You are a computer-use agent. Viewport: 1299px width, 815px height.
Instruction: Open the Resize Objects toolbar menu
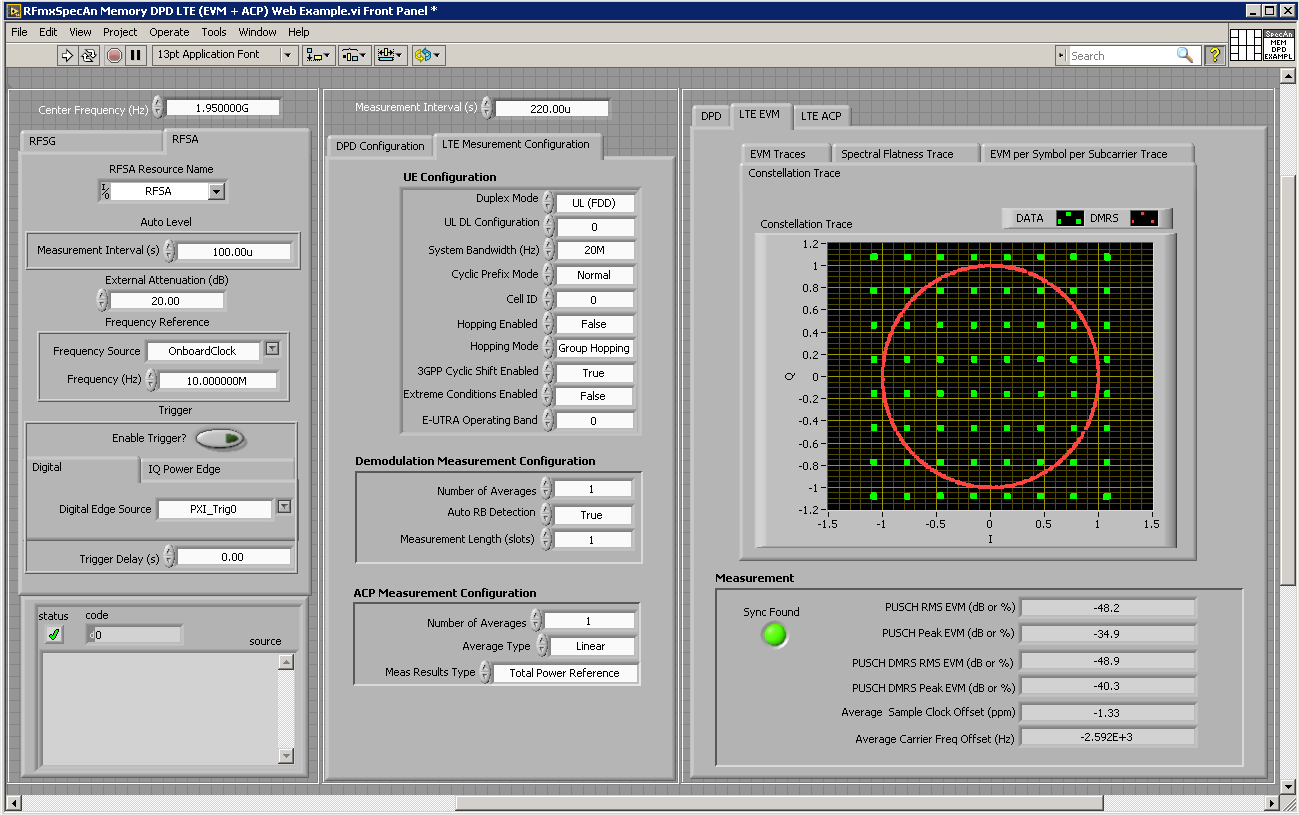tap(389, 55)
